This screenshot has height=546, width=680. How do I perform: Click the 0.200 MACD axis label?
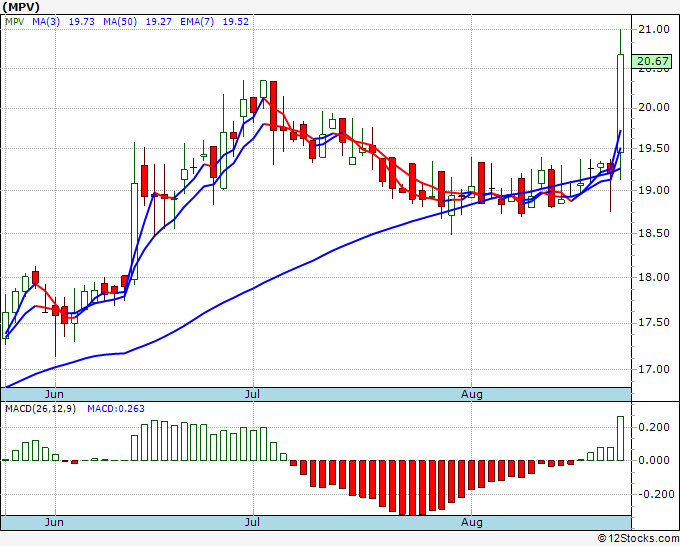(654, 427)
